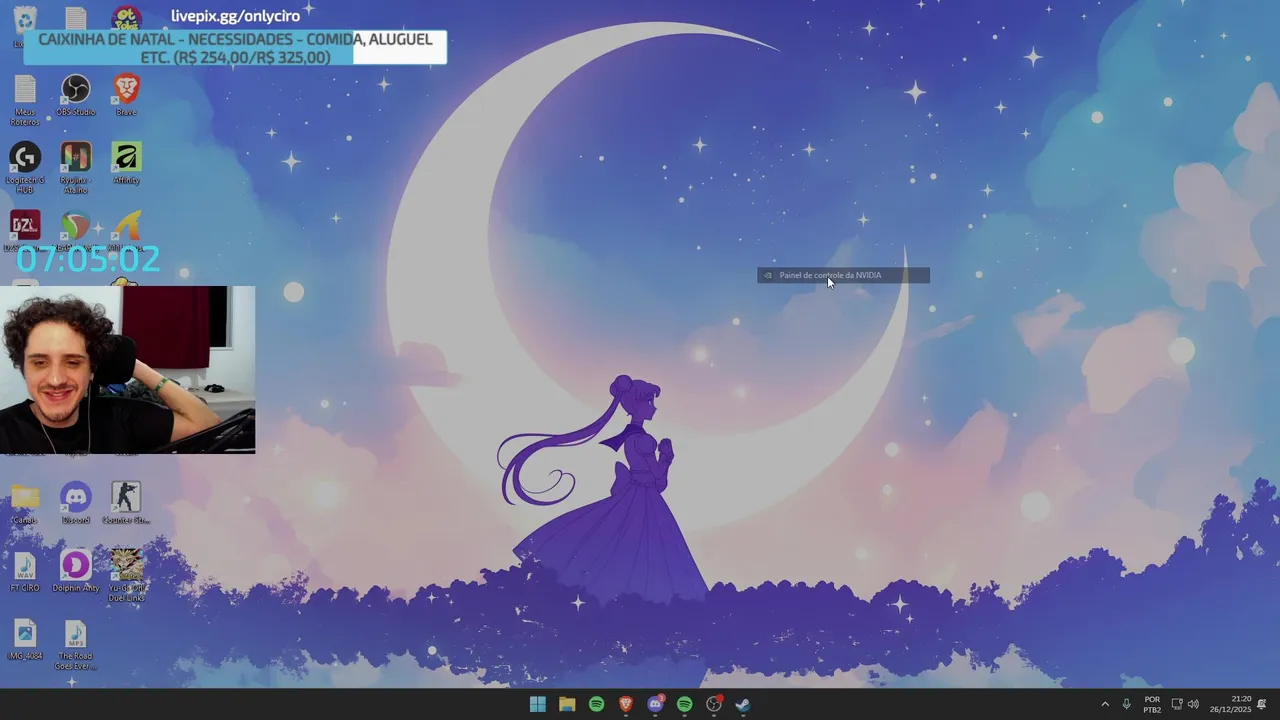The image size is (1280, 720).
Task: Select the IMG_4084 image file
Action: [x=25, y=639]
